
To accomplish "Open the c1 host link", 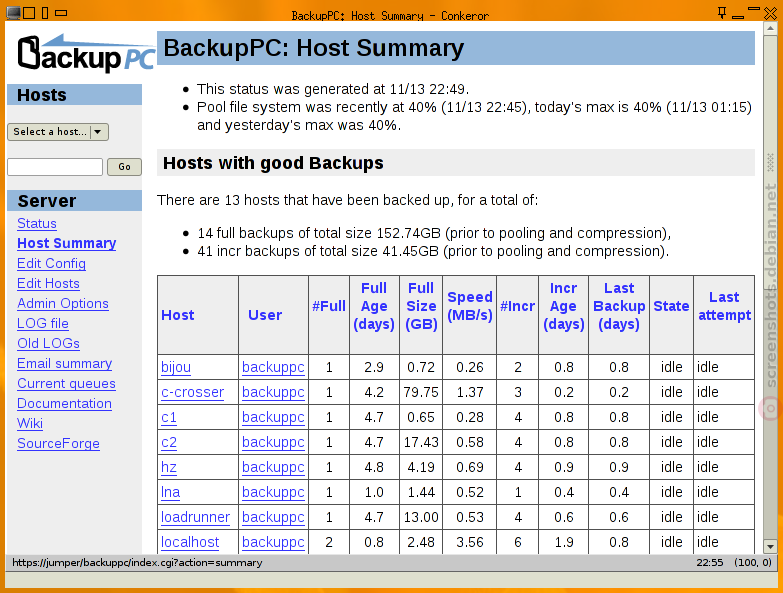I will click(169, 417).
